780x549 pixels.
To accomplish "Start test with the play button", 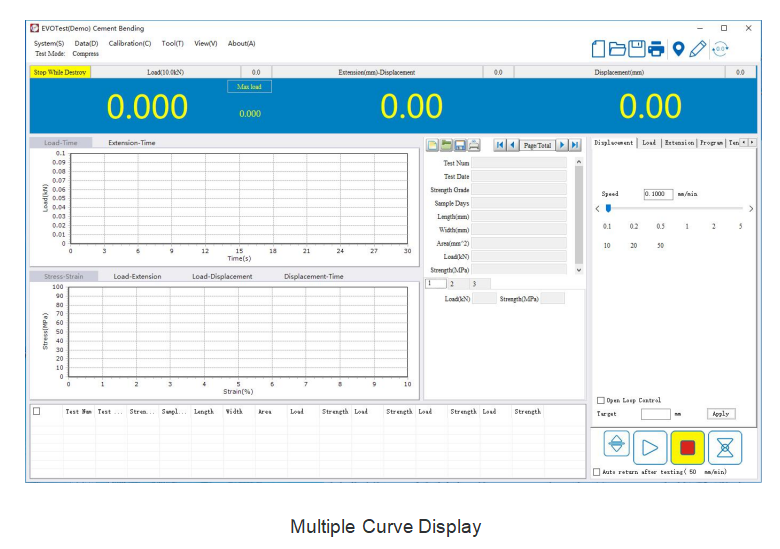I will pos(650,446).
